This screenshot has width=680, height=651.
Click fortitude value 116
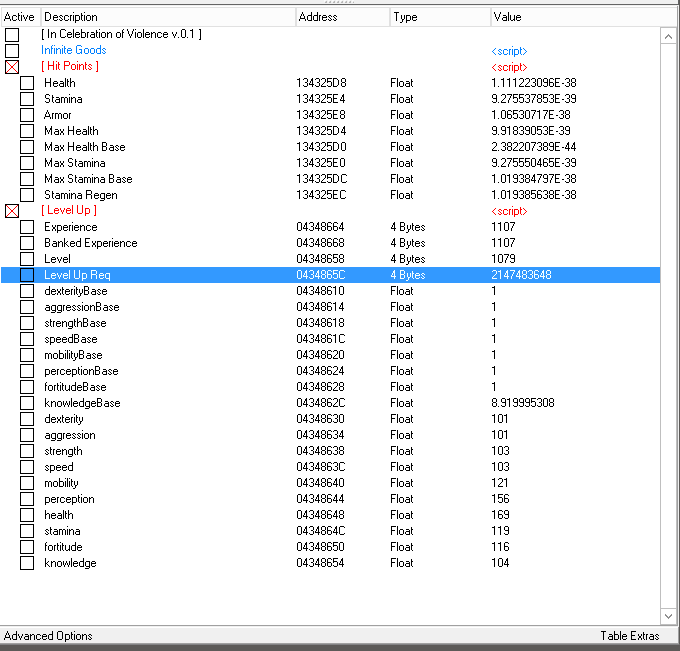click(x=500, y=547)
